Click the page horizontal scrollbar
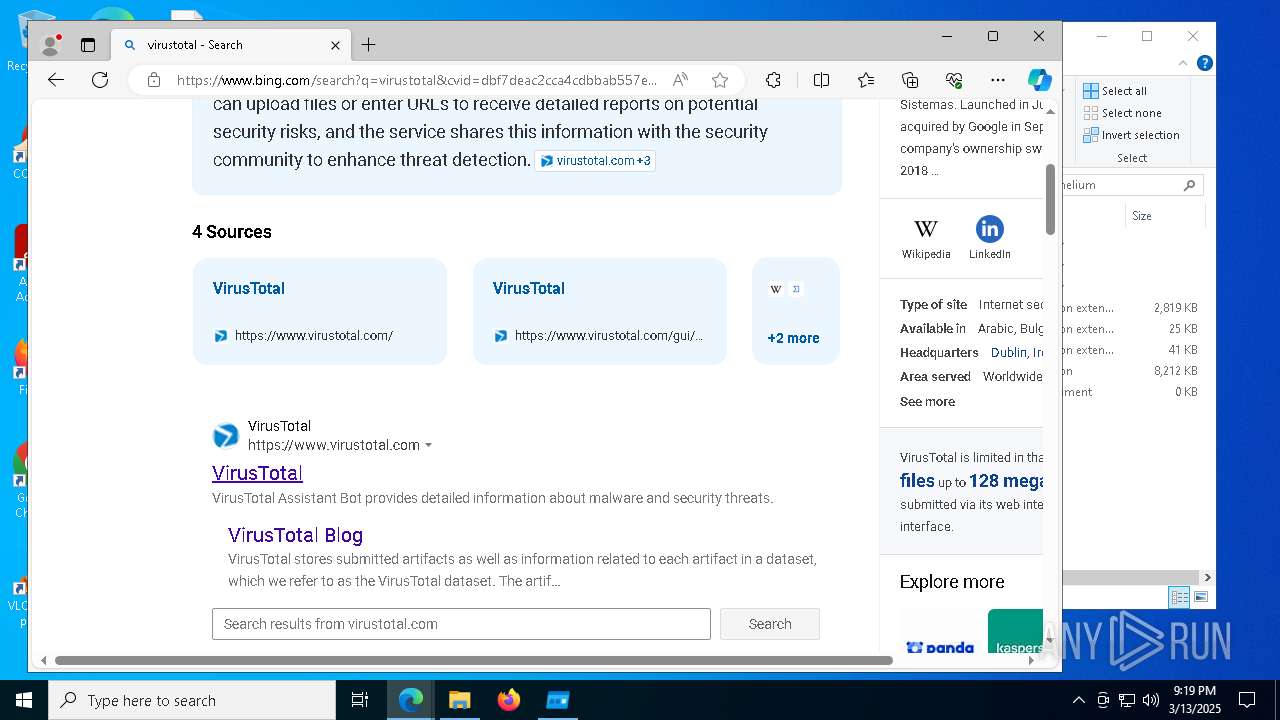Screen dimensions: 1280x720 [x=473, y=660]
